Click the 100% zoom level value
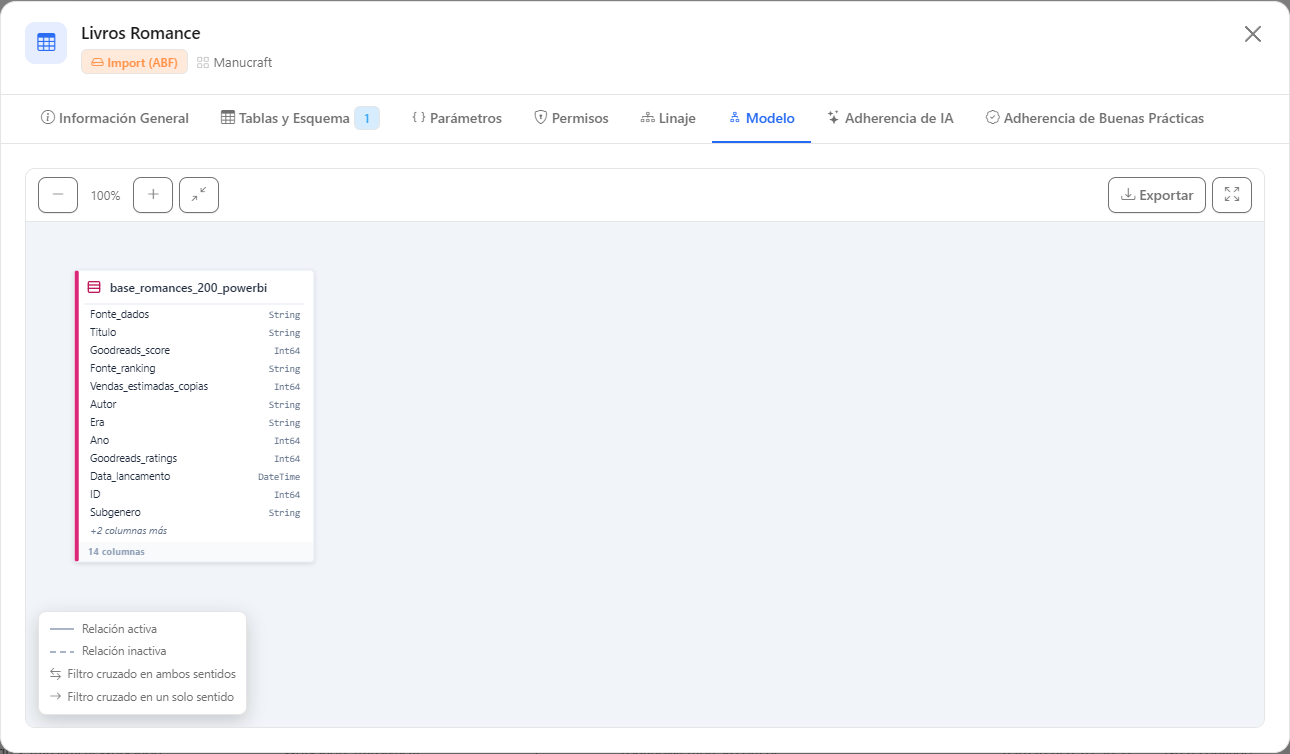The width and height of the screenshot is (1290, 754). click(105, 196)
